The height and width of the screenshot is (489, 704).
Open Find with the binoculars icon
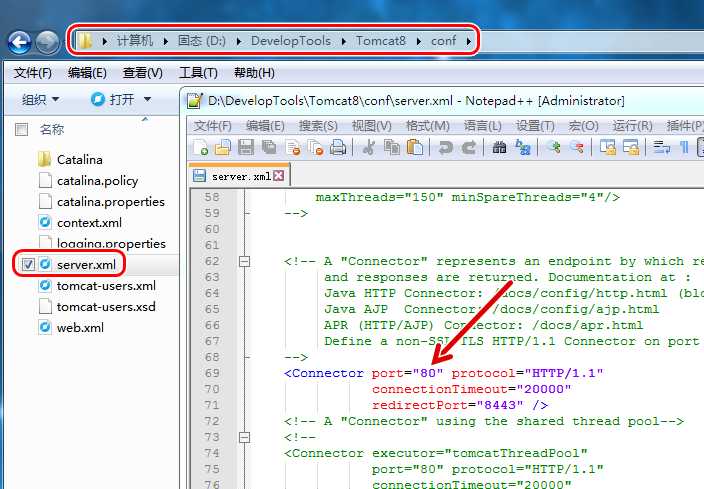(x=499, y=147)
